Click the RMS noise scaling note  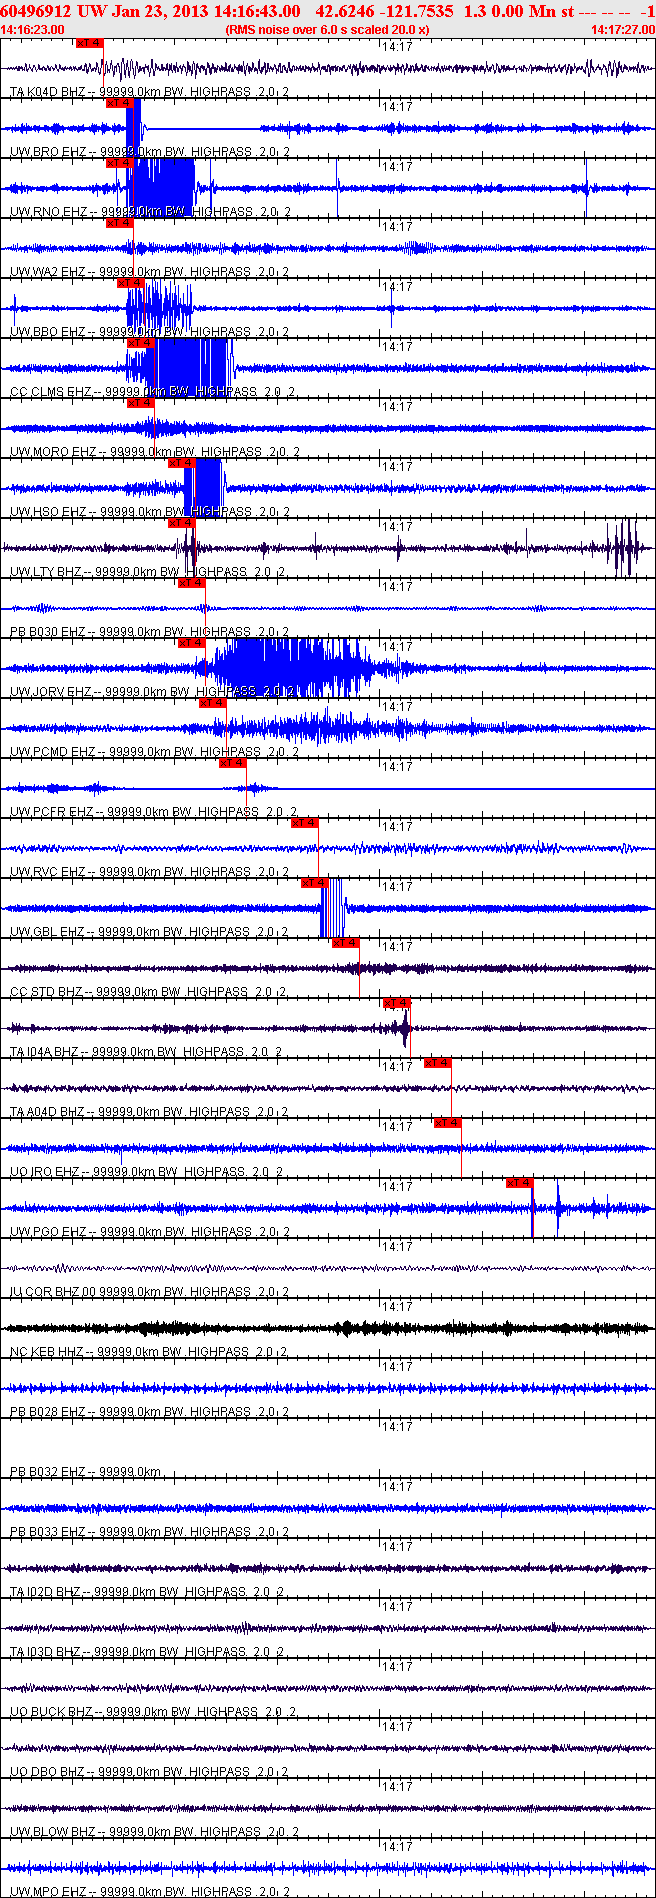tap(328, 30)
